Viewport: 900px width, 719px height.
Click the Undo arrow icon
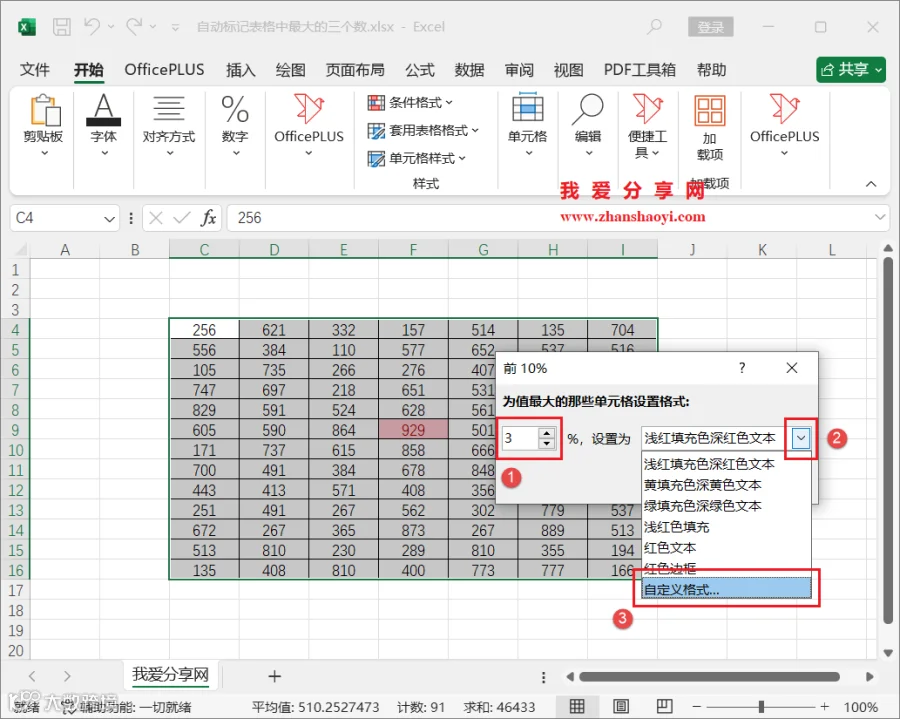pos(92,26)
